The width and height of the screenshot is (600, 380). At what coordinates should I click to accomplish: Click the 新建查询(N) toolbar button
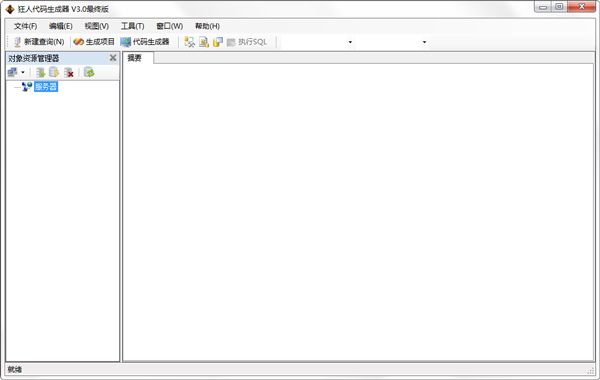[x=39, y=42]
